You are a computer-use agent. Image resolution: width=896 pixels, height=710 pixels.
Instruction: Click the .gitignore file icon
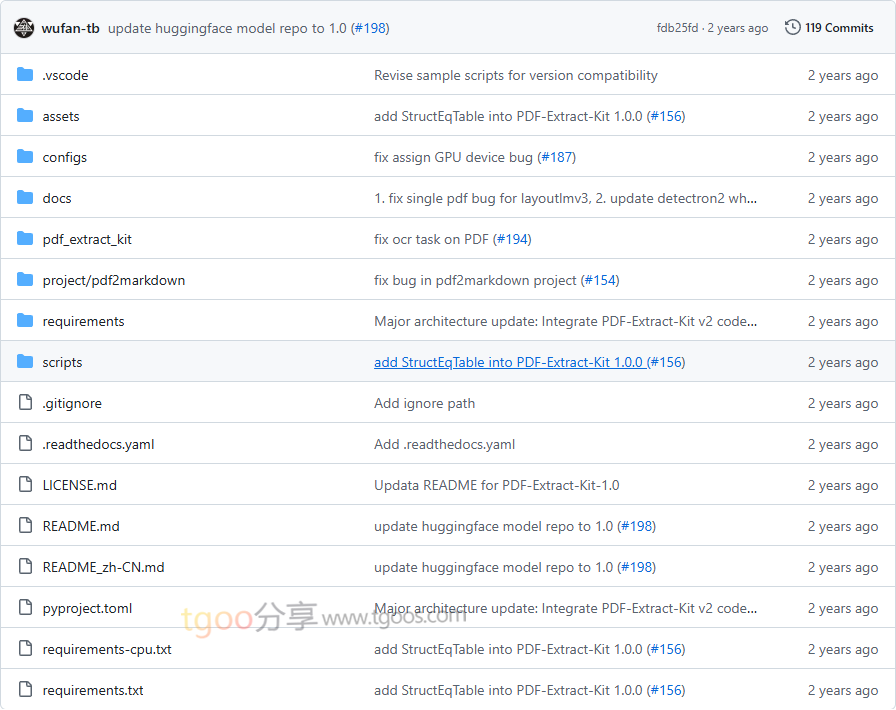tap(25, 403)
